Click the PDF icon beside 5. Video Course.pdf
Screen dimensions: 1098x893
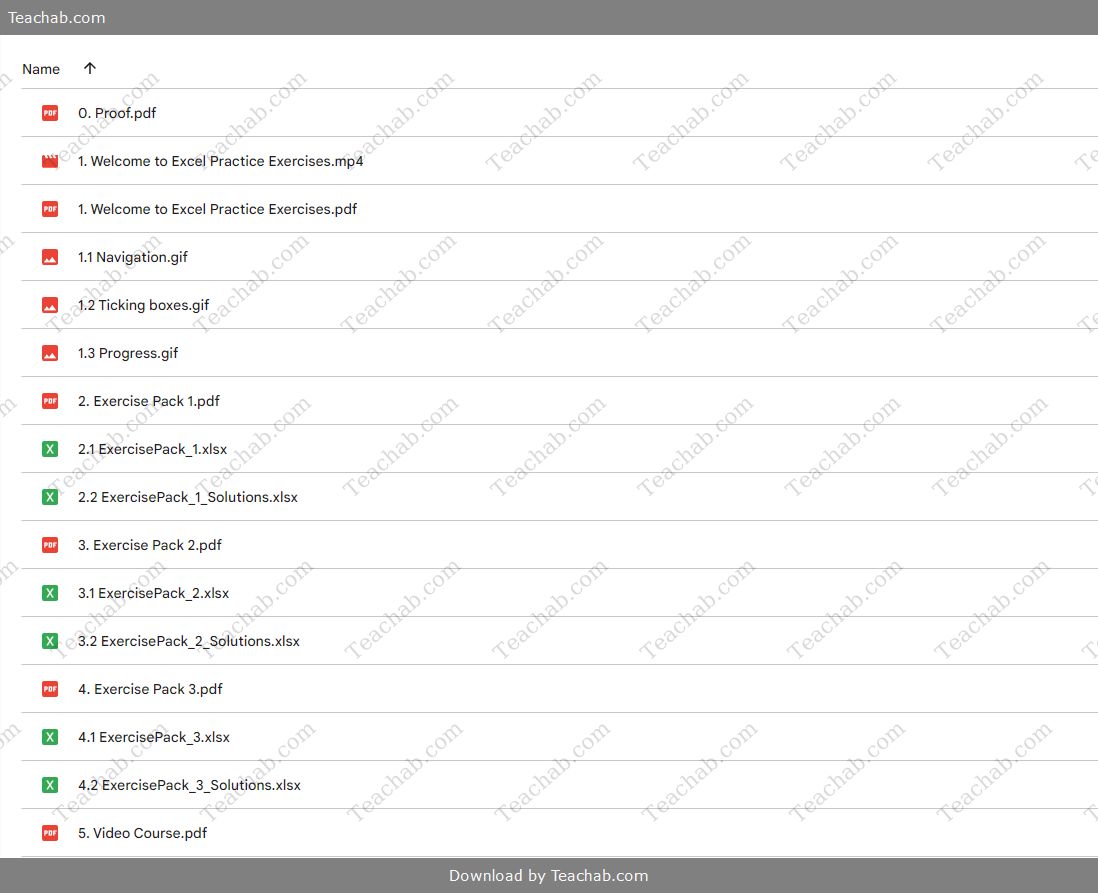50,833
